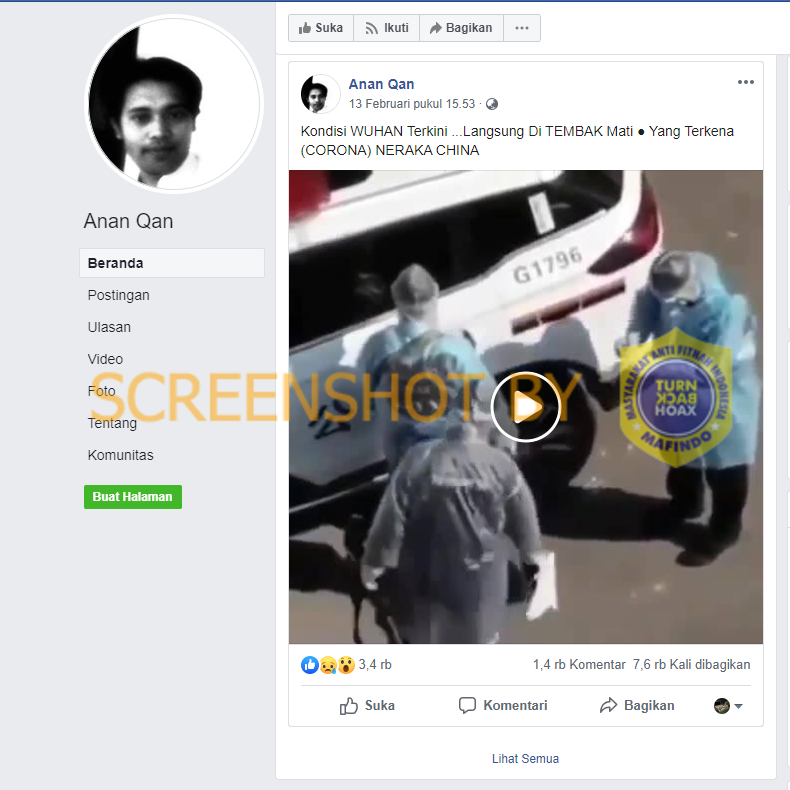Viewport: 790px width, 790px height.
Task: Play the Wuhan video
Action: (525, 406)
